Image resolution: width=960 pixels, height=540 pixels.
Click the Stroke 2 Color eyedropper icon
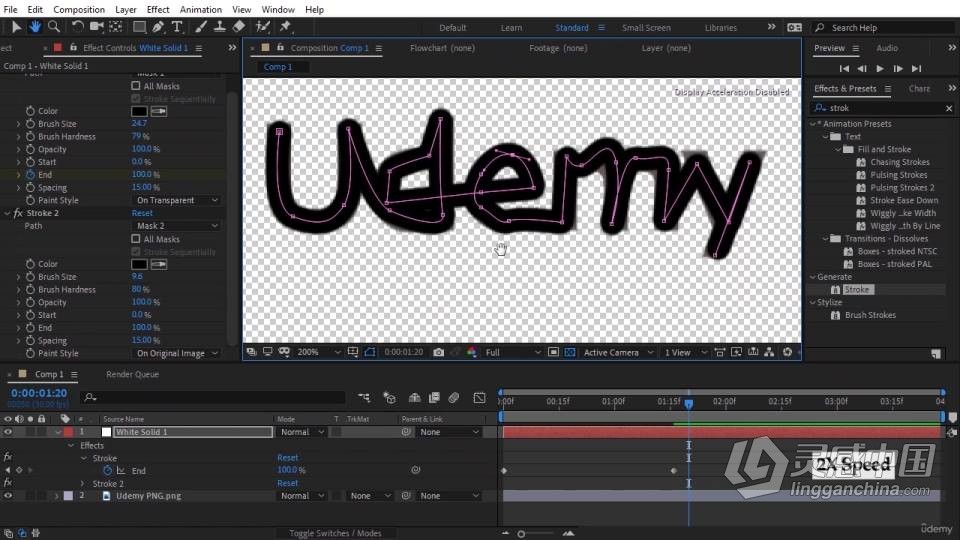(x=159, y=264)
